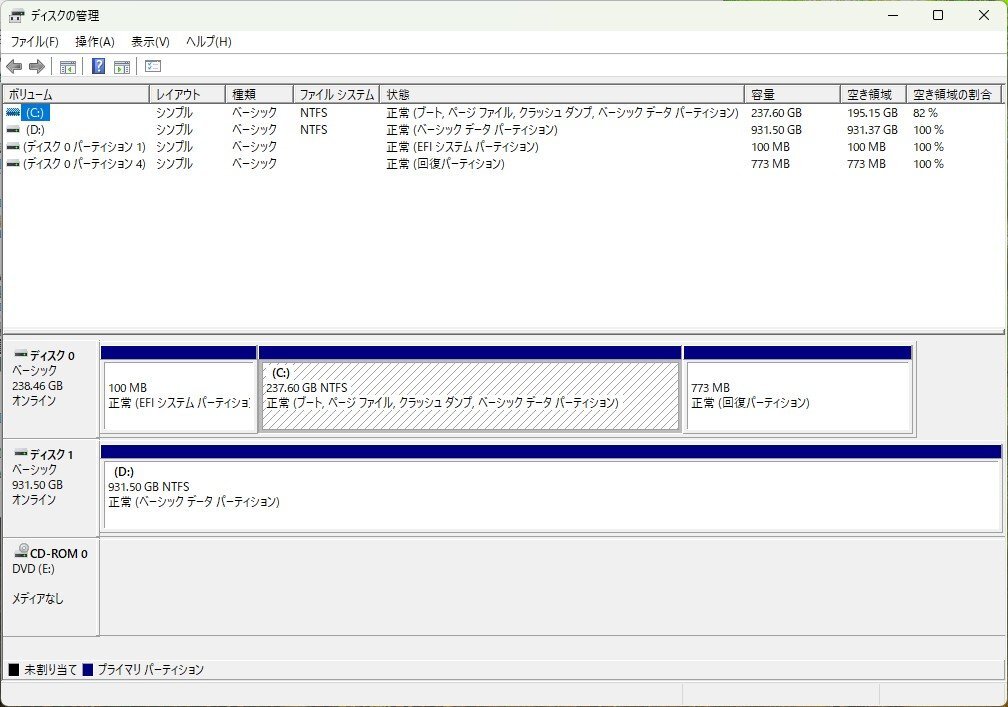The height and width of the screenshot is (707, 1008).
Task: Click the プライマリ パーティション legend color swatch
Action: 89,670
